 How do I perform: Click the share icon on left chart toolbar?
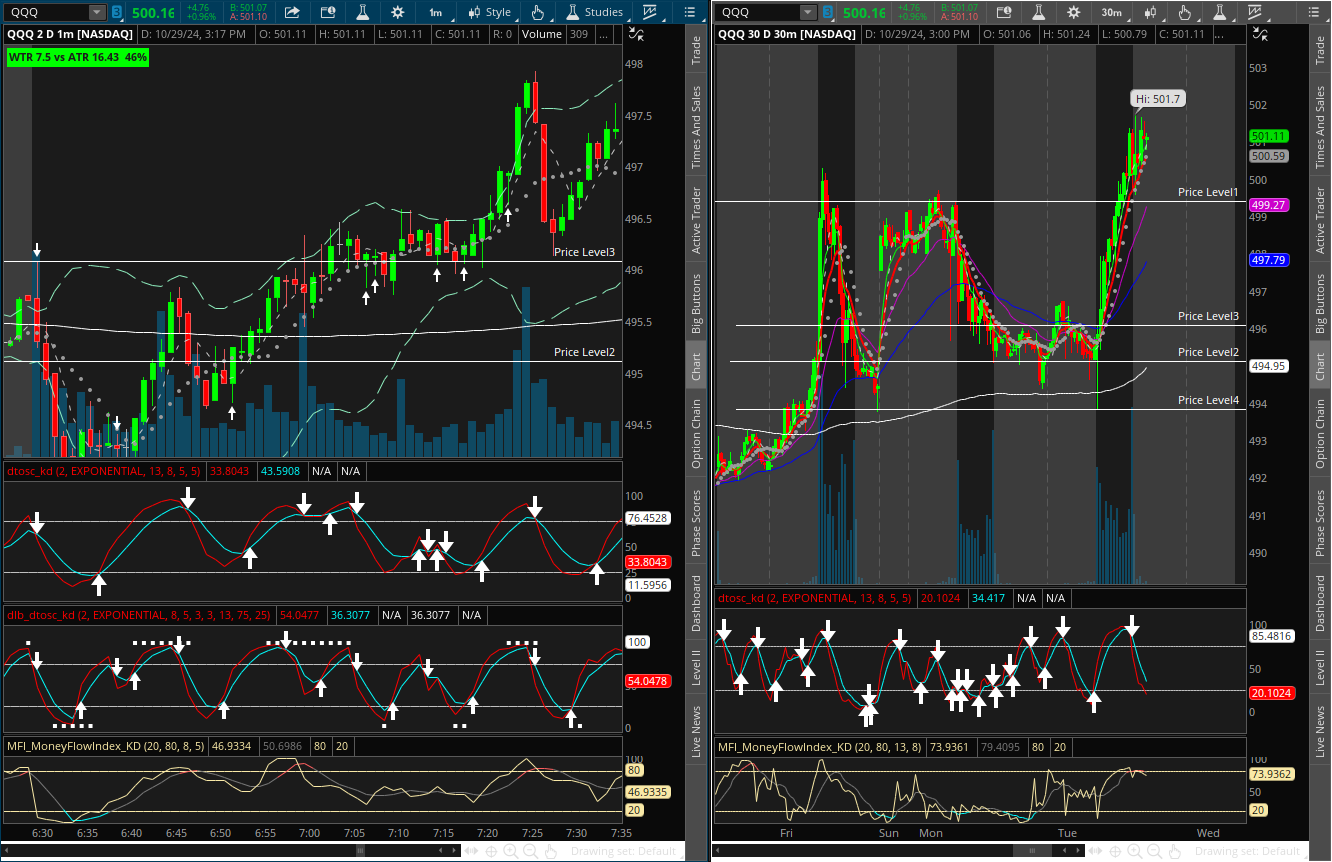(291, 12)
